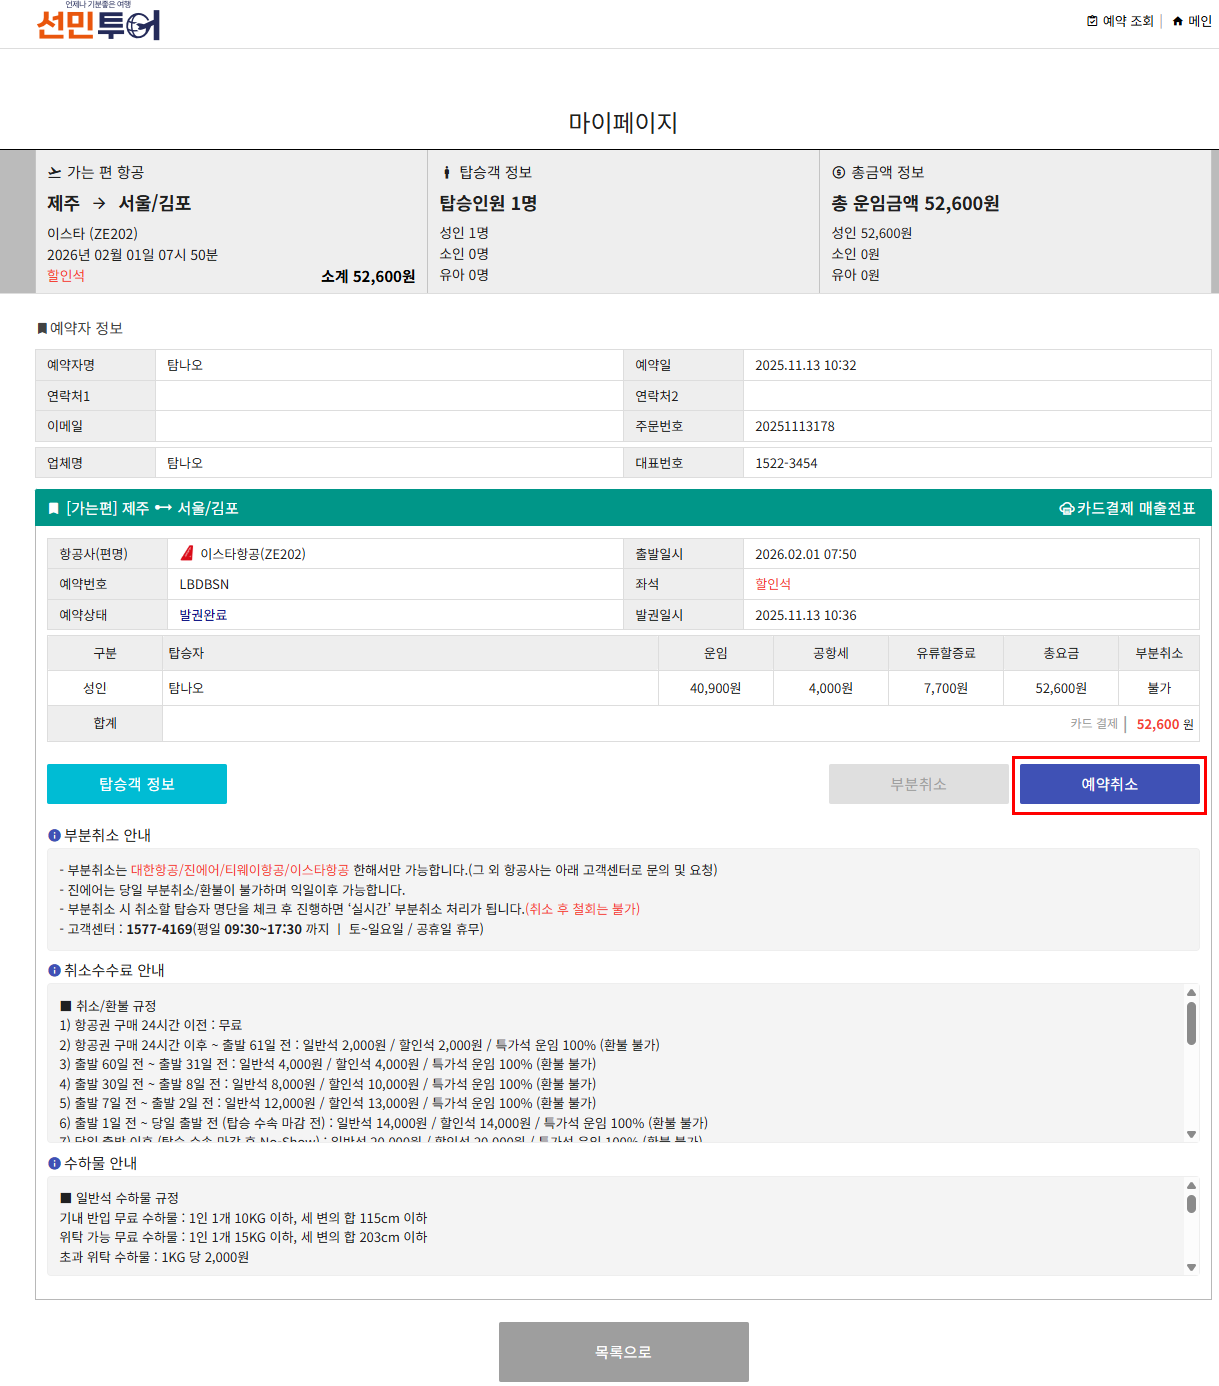The height and width of the screenshot is (1386, 1219).
Task: Click 목록으로 to return to list
Action: 623,1352
